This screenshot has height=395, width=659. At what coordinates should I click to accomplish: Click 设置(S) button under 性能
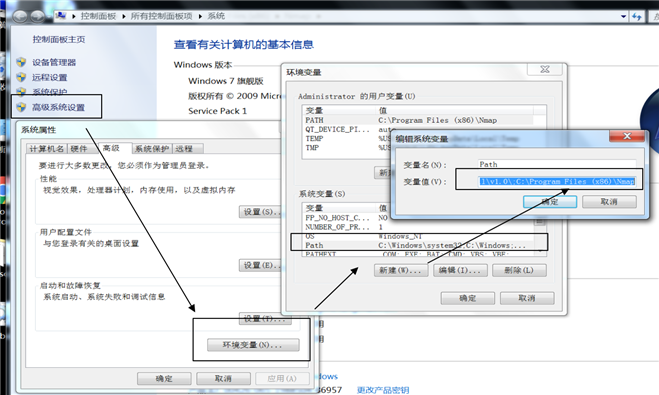click(260, 212)
